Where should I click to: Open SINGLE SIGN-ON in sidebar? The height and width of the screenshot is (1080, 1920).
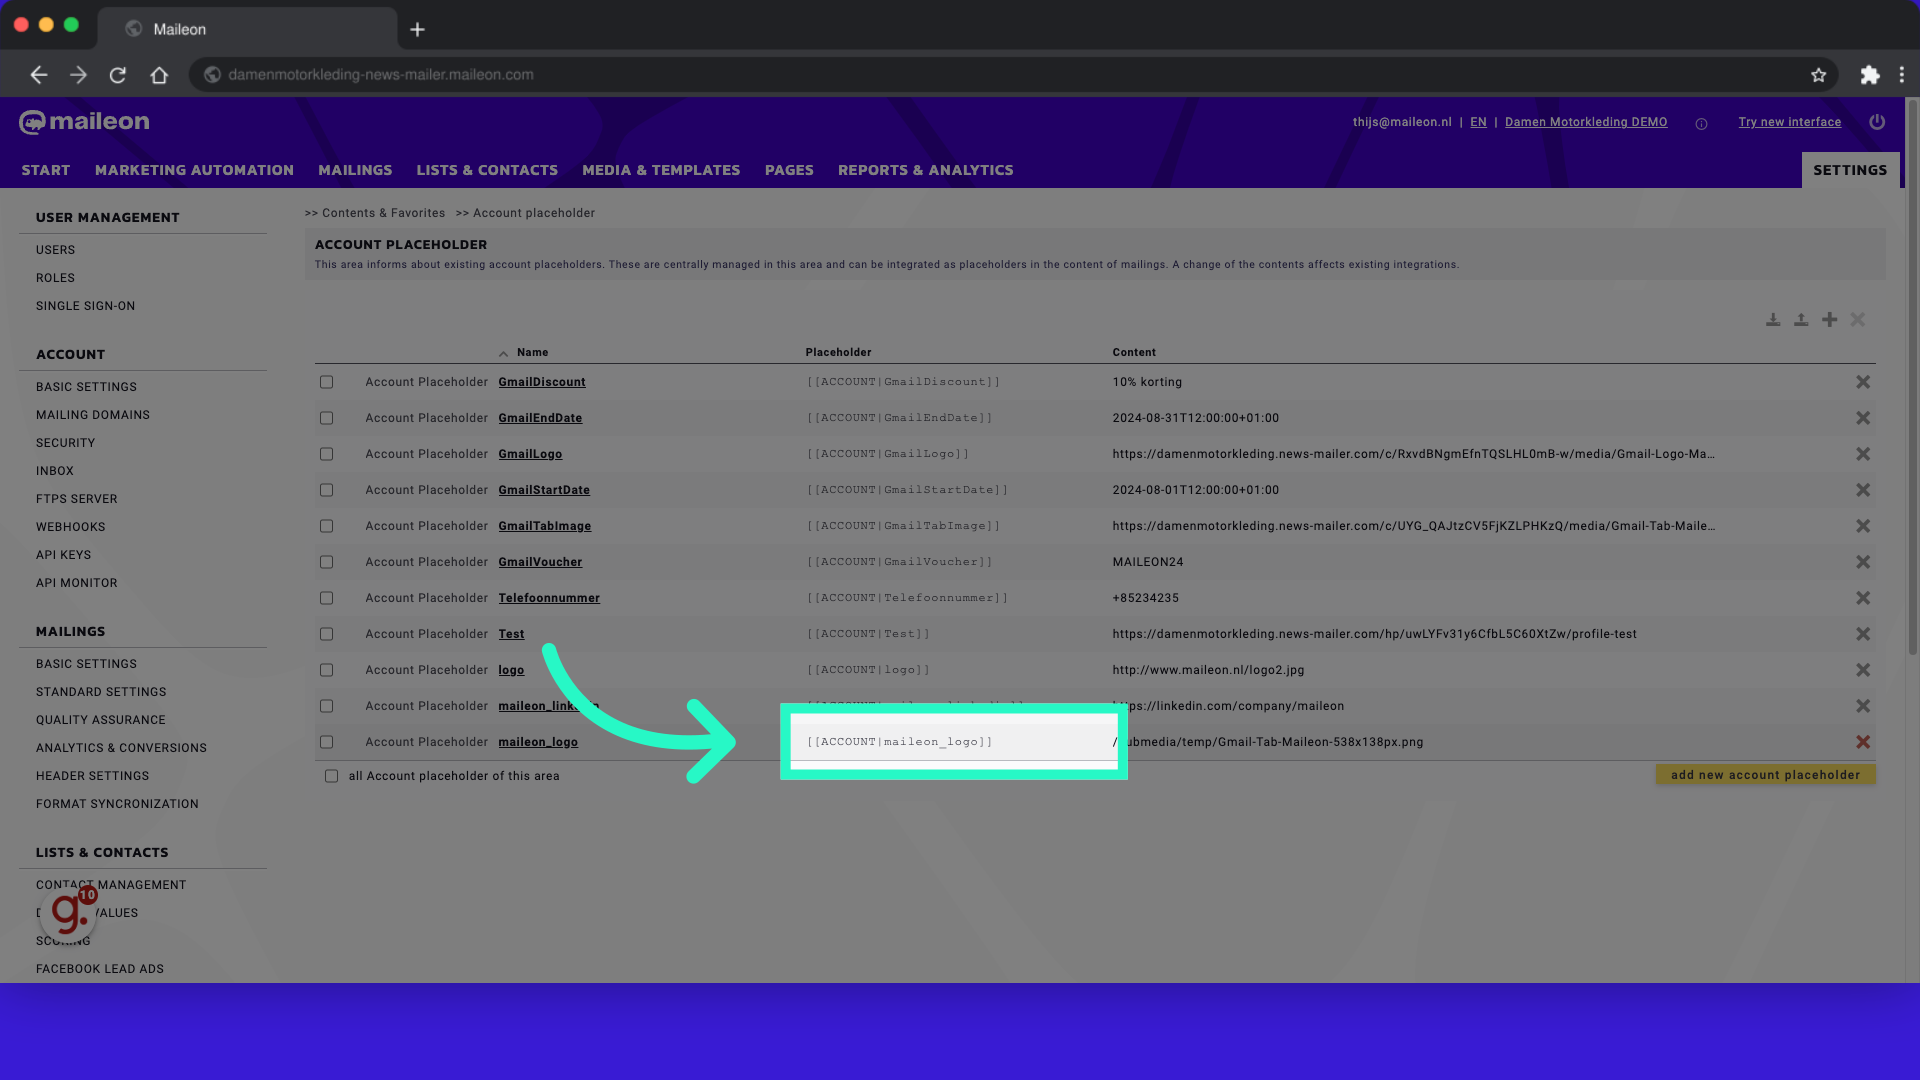(x=85, y=306)
